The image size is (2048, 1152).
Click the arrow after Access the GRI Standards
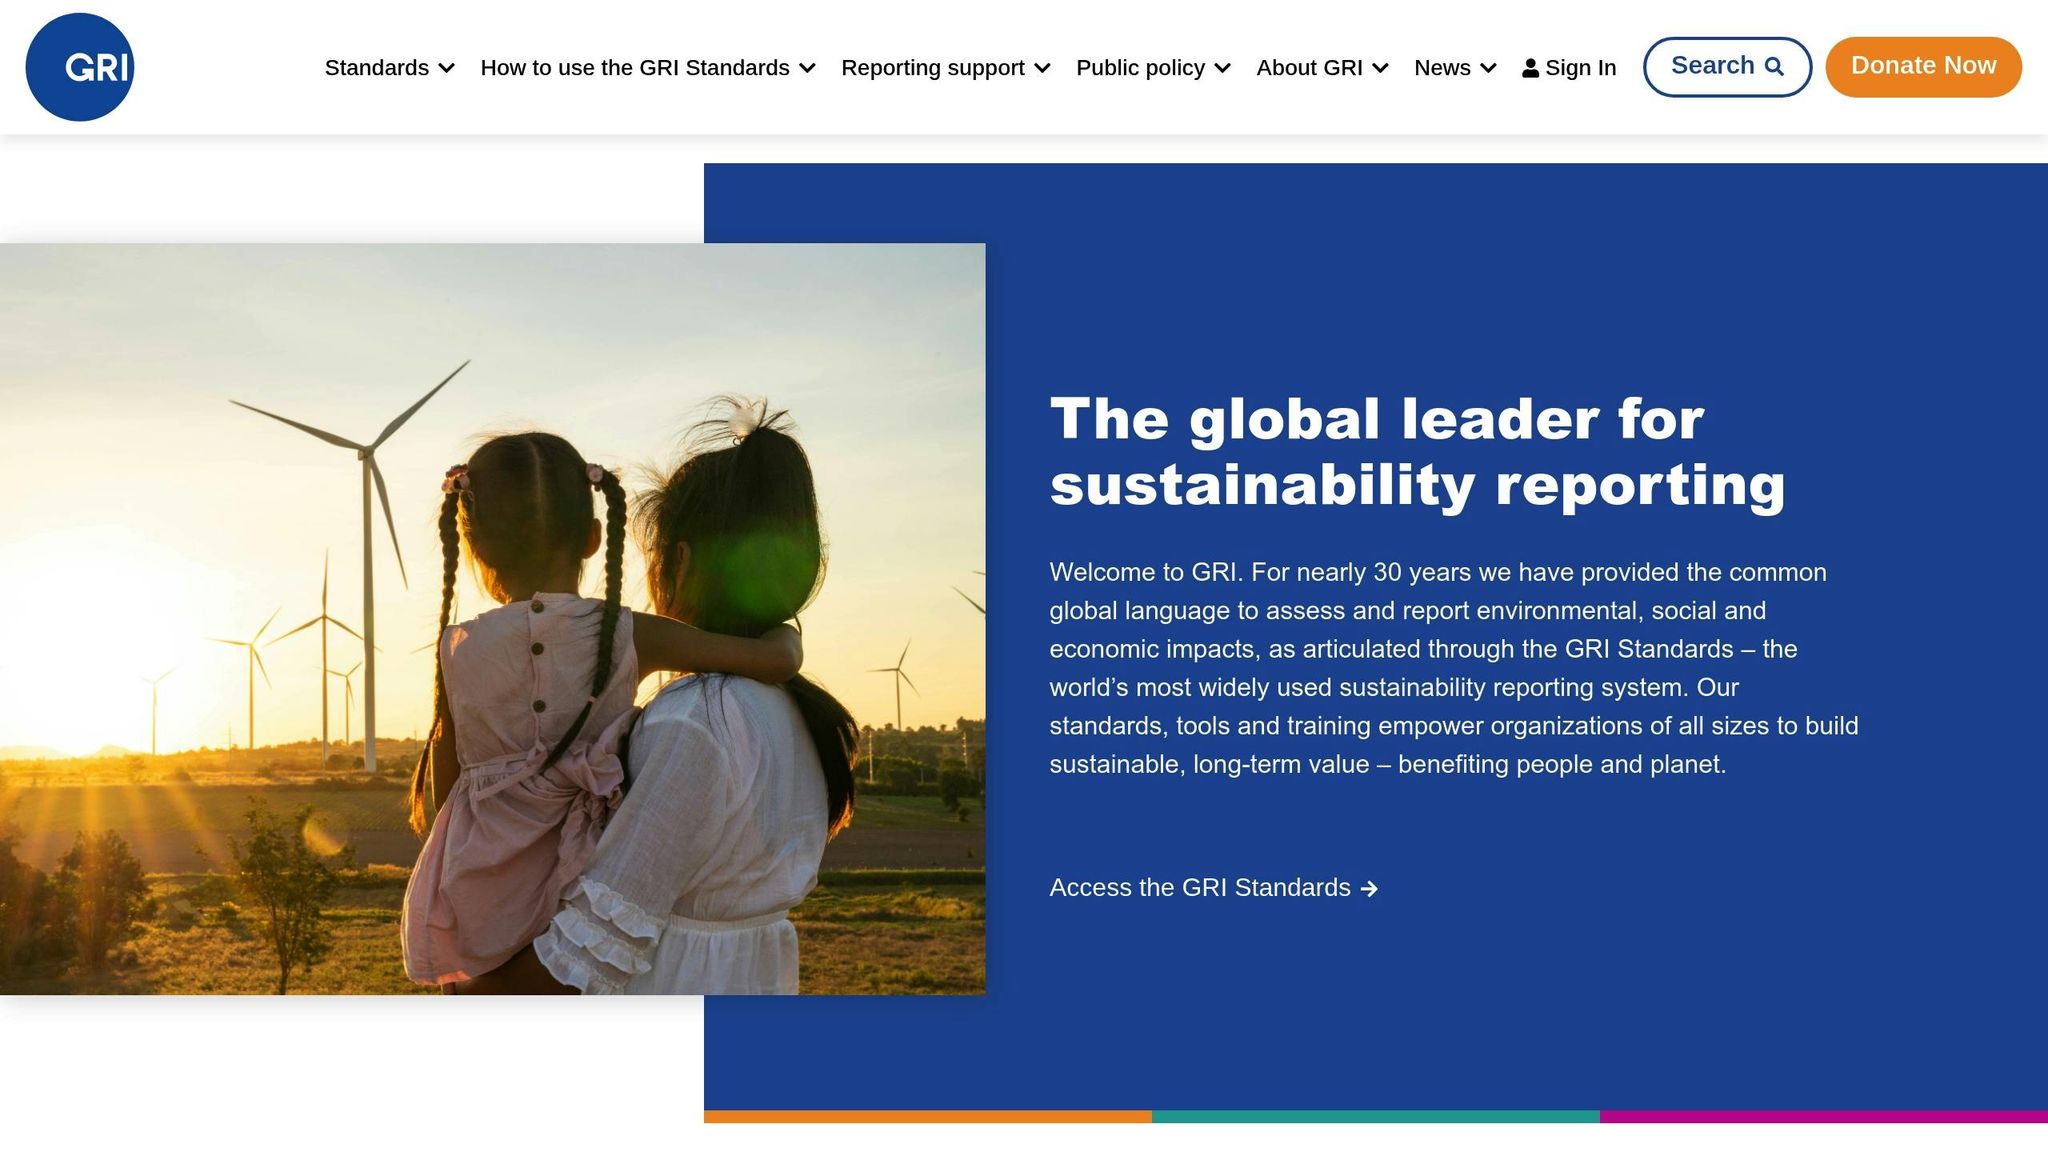point(1369,889)
